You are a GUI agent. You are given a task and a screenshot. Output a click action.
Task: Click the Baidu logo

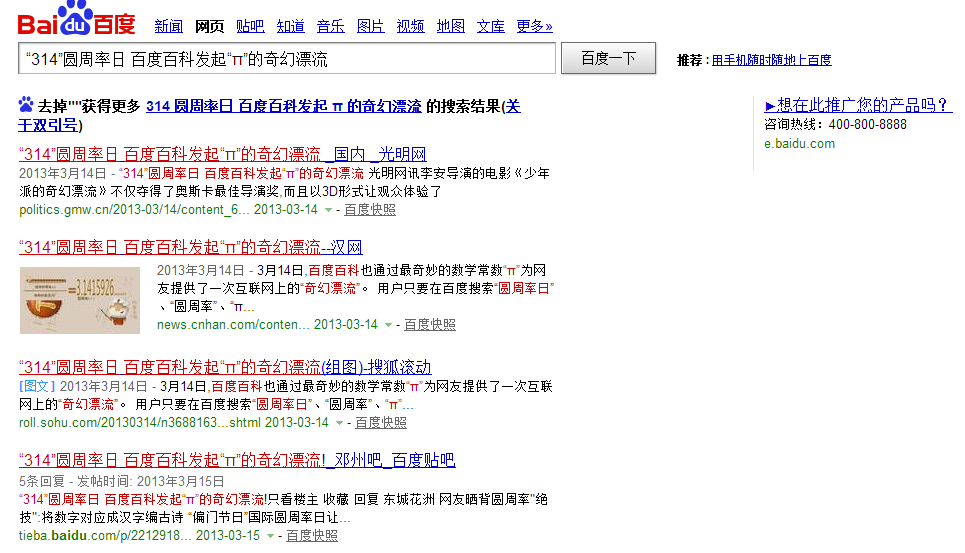pyautogui.click(x=76, y=18)
